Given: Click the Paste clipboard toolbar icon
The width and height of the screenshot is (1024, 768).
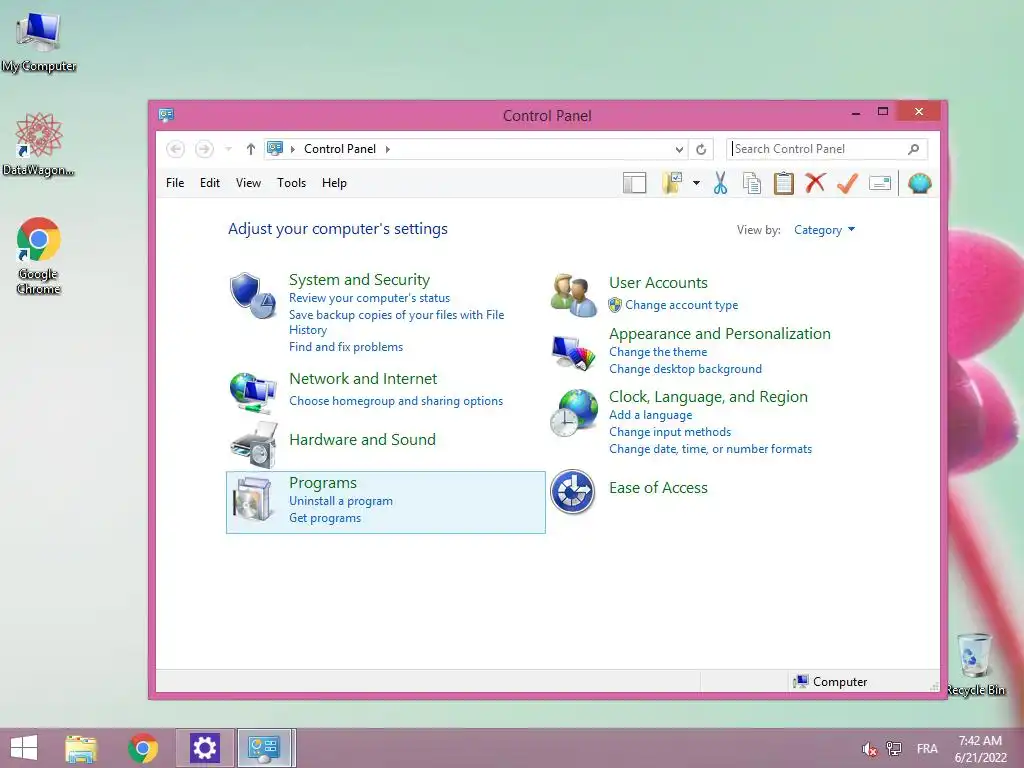Looking at the screenshot, I should pyautogui.click(x=784, y=184).
